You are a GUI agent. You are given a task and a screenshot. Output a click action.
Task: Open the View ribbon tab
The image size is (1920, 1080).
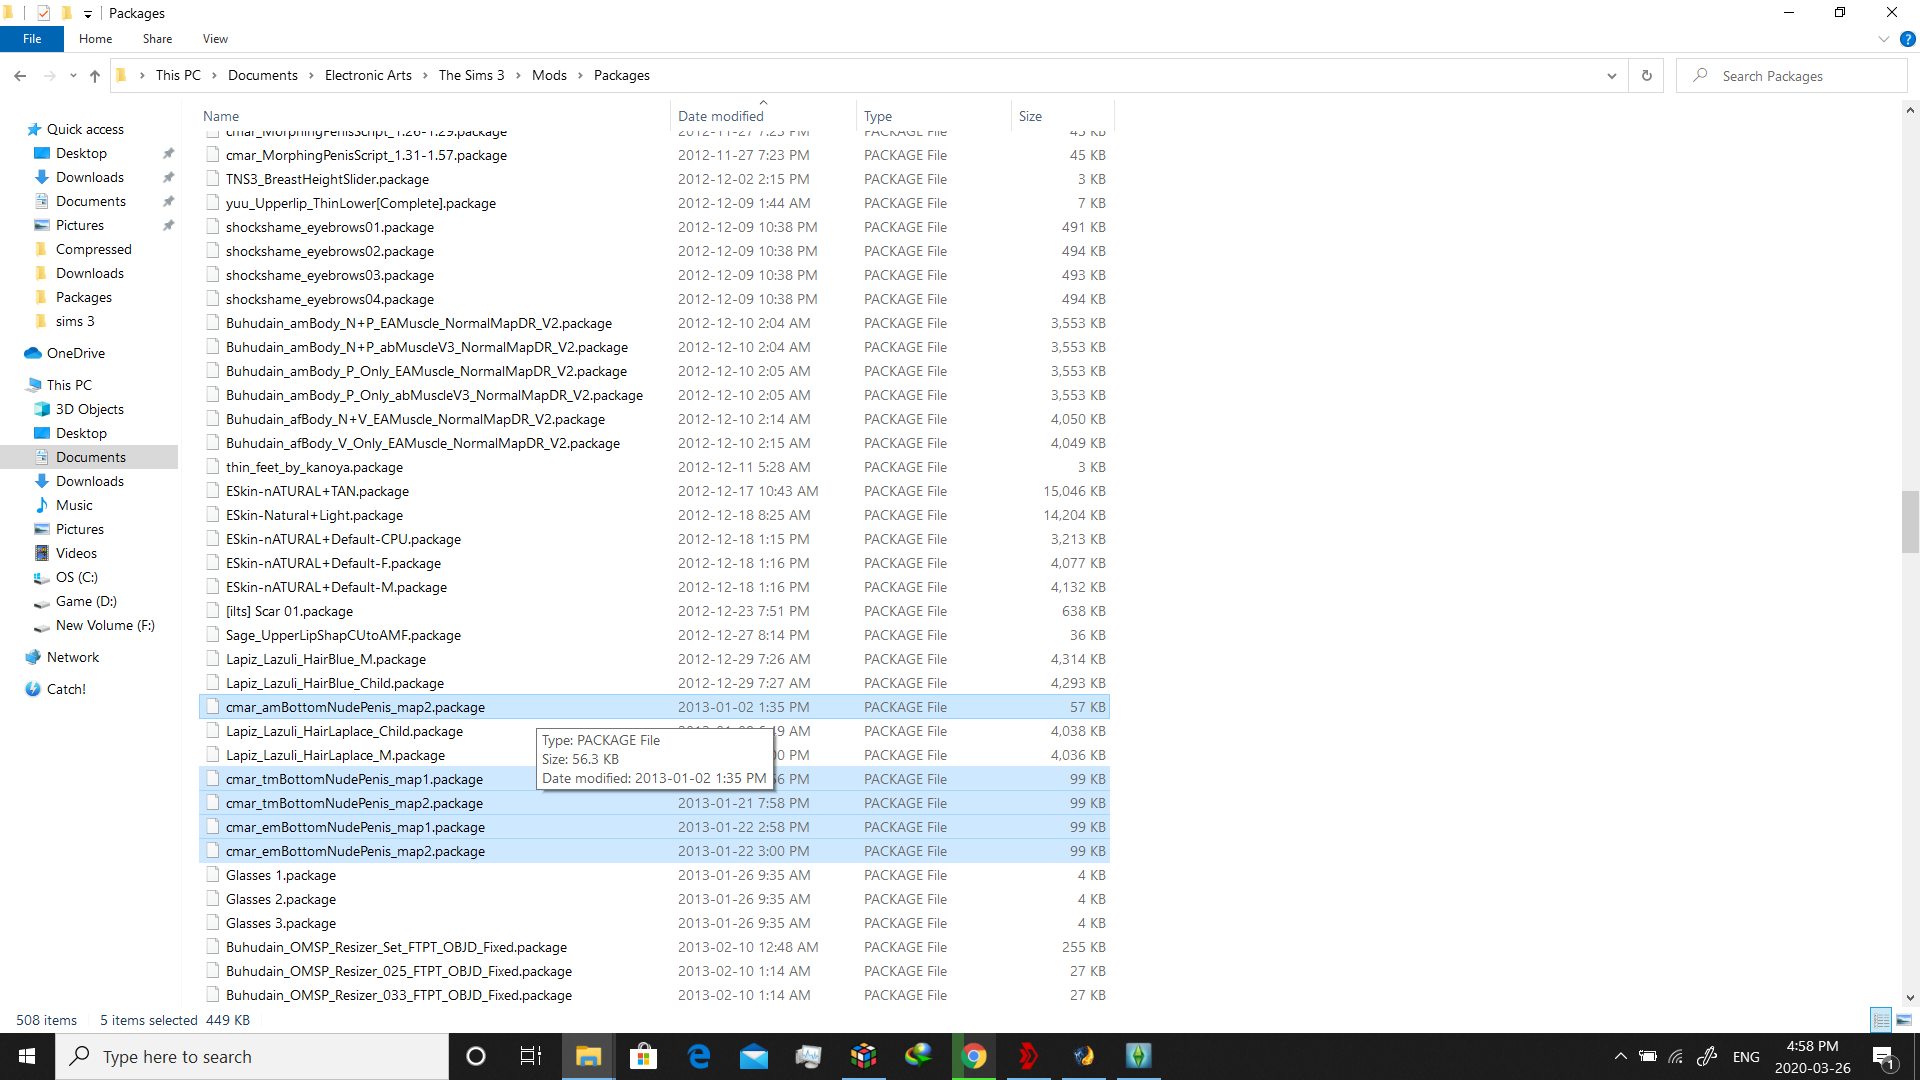coord(215,39)
